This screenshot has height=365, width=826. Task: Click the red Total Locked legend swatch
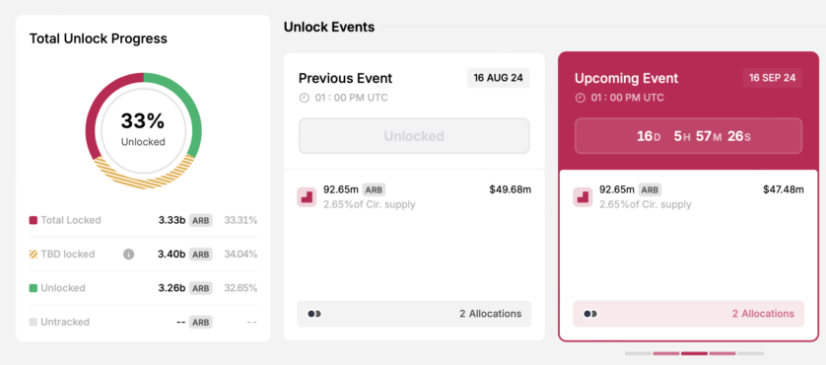click(33, 220)
